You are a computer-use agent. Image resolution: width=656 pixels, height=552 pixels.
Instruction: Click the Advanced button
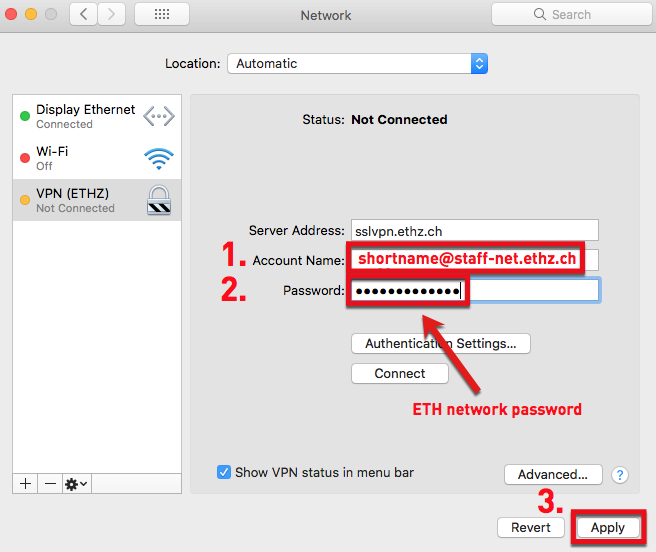coord(553,475)
